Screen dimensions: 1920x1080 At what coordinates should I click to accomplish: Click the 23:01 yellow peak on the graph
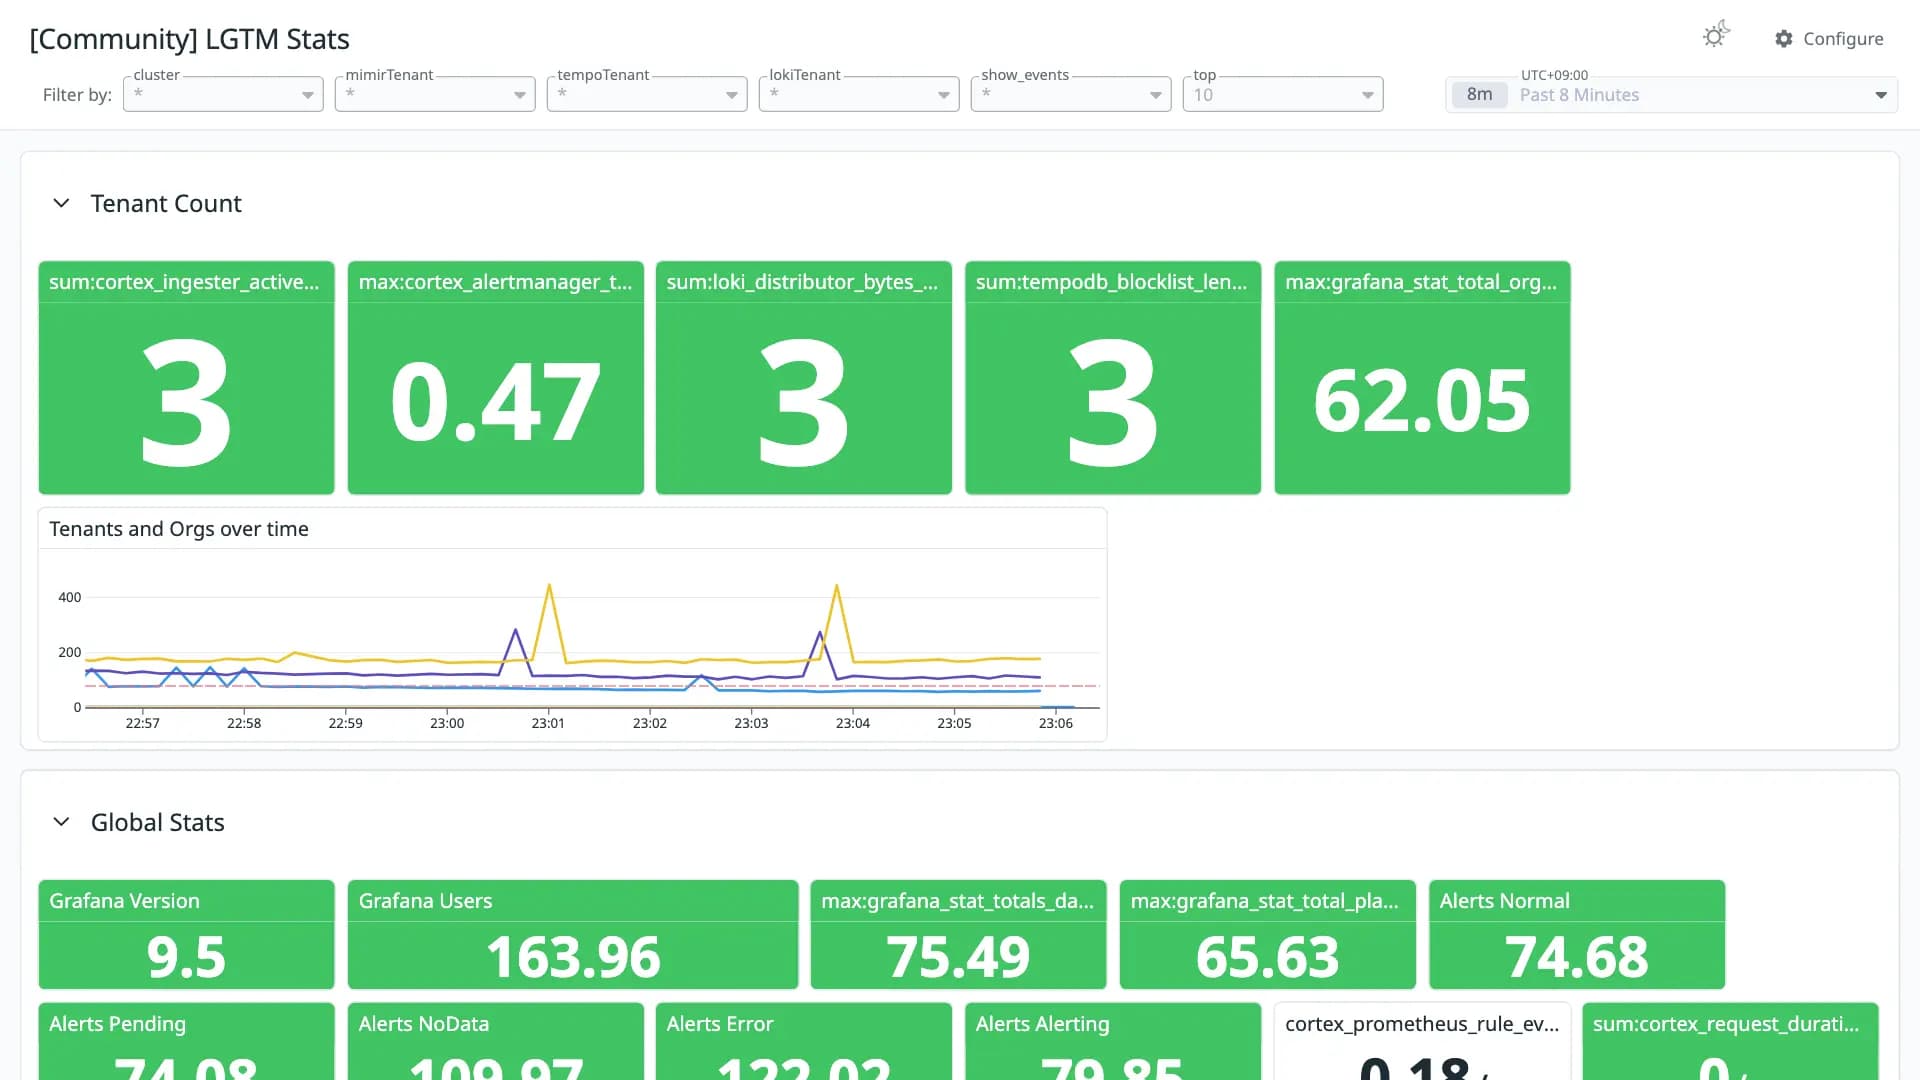coord(549,586)
